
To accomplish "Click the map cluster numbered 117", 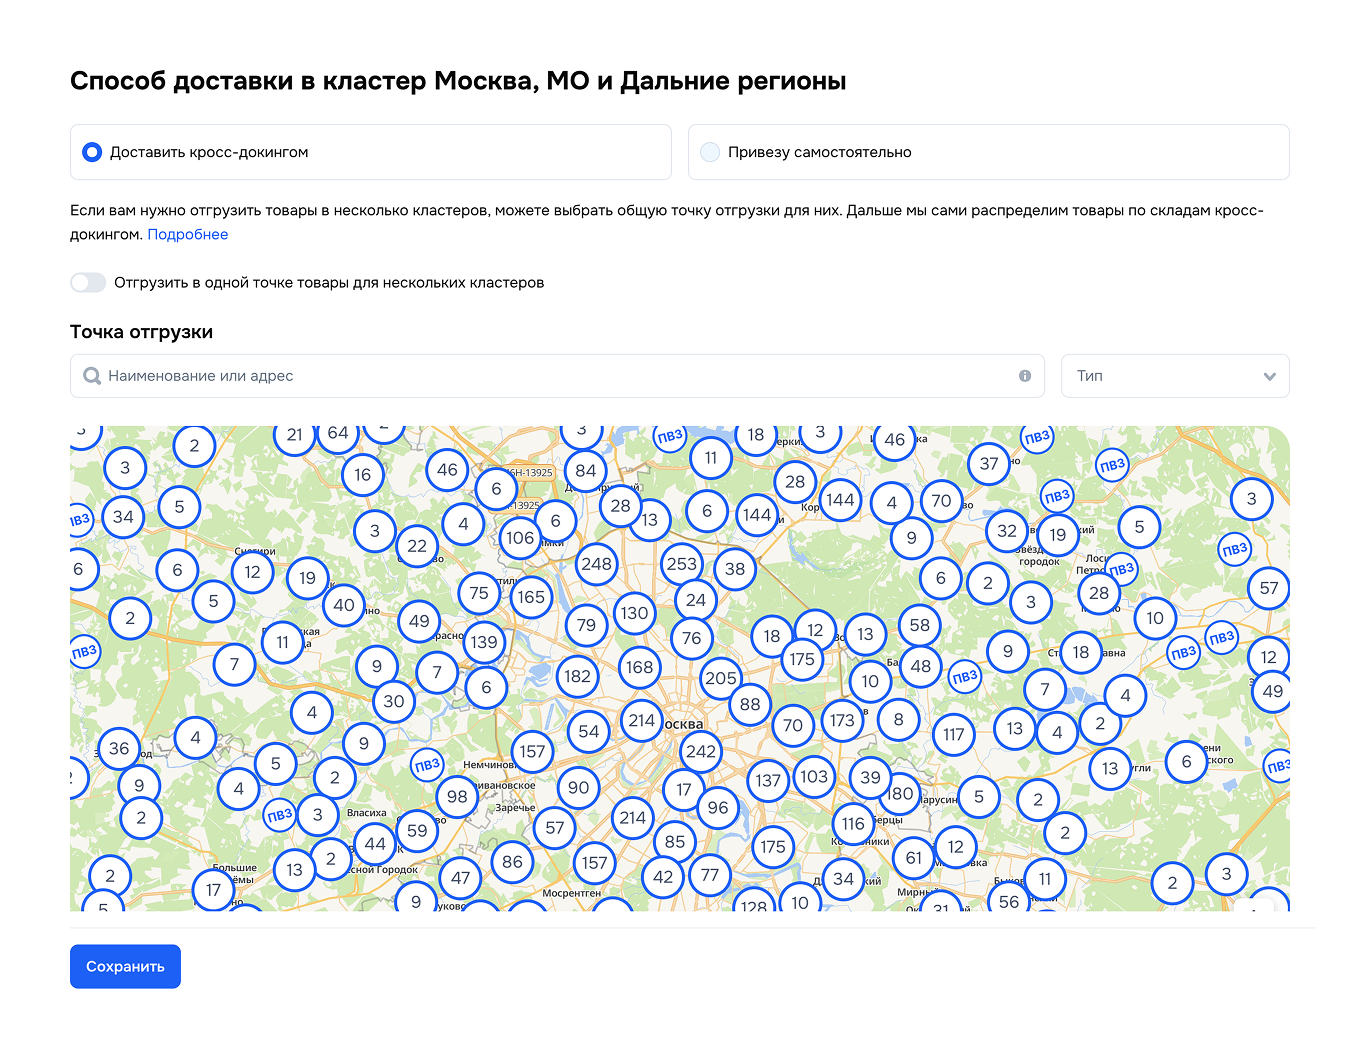I will [954, 735].
